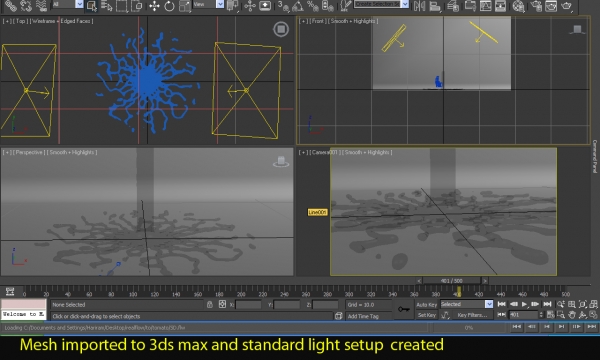Open the Selected key filter dropdown
The width and height of the screenshot is (600, 360).
tap(467, 304)
